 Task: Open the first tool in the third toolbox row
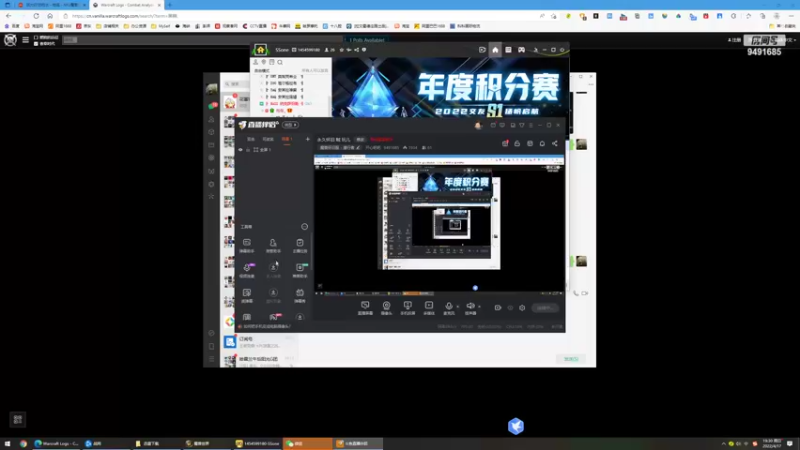coord(247,295)
